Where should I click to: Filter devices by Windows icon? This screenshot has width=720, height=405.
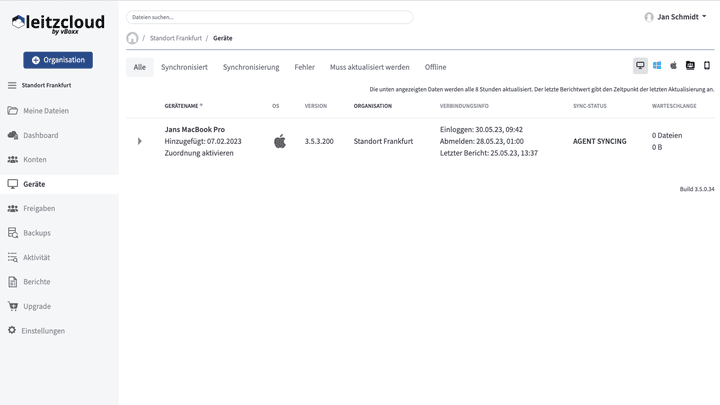[x=657, y=66]
